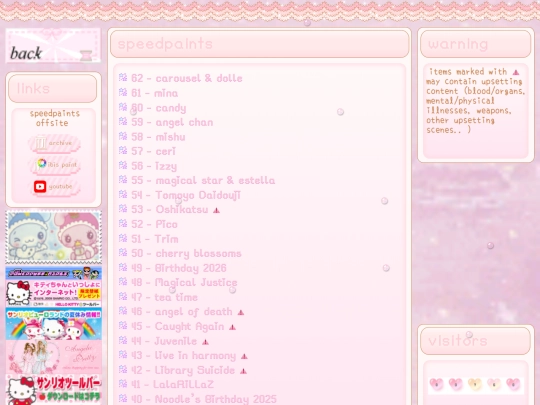Open 44 - Juvenile

coord(164,341)
